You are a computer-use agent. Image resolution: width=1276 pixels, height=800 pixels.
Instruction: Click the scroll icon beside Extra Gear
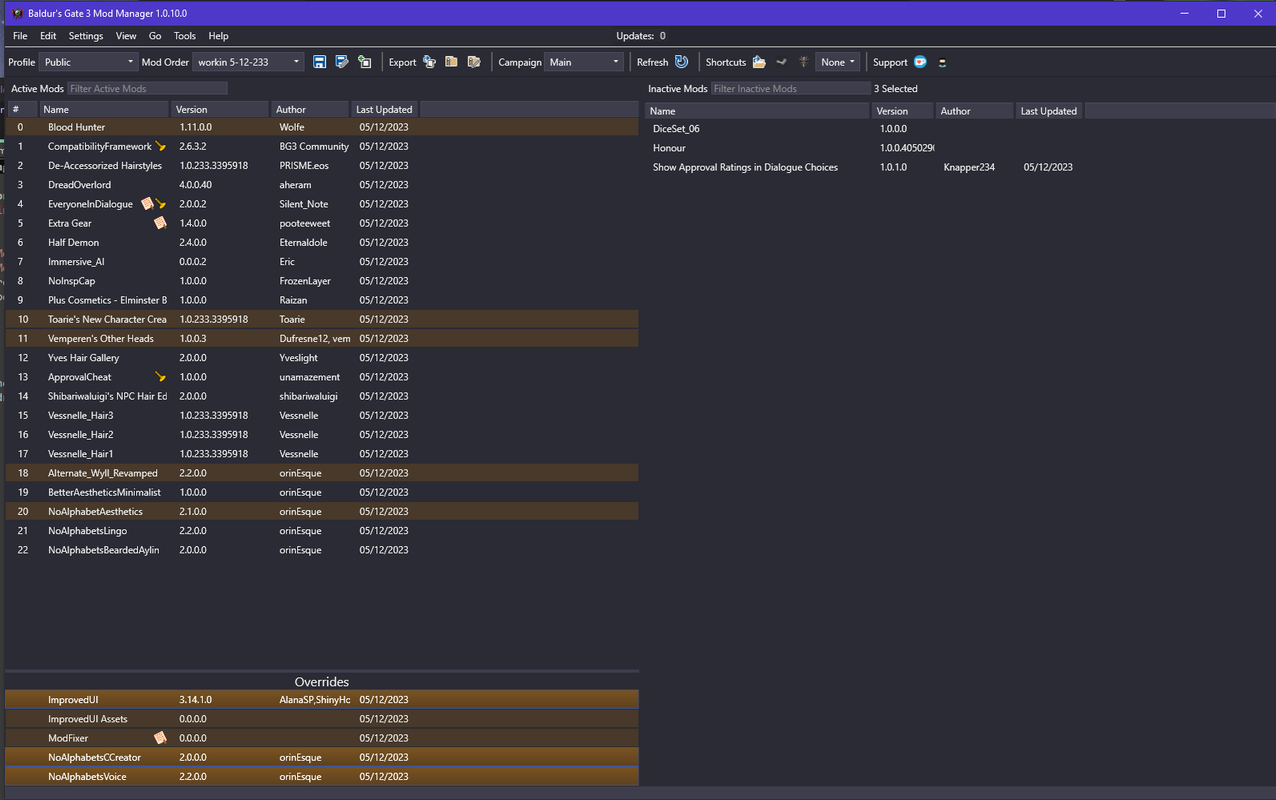pos(160,223)
